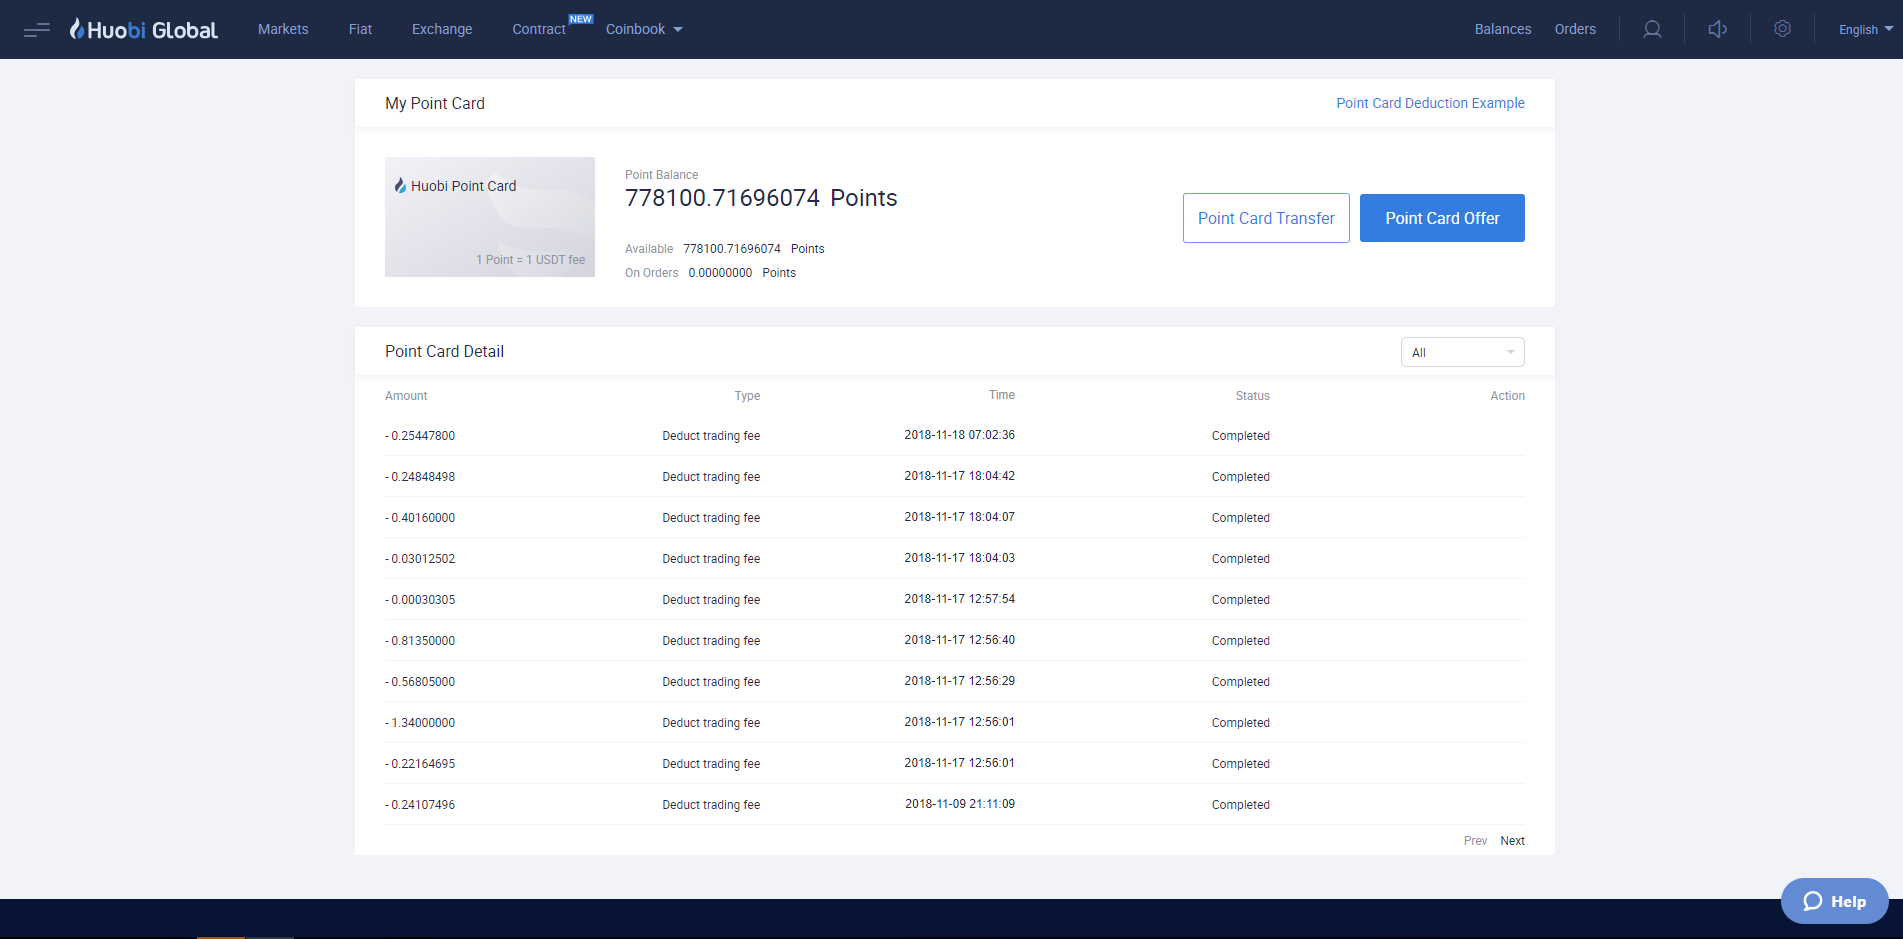
Task: Click the time 2018-11-17 12:56:29
Action: tap(960, 681)
